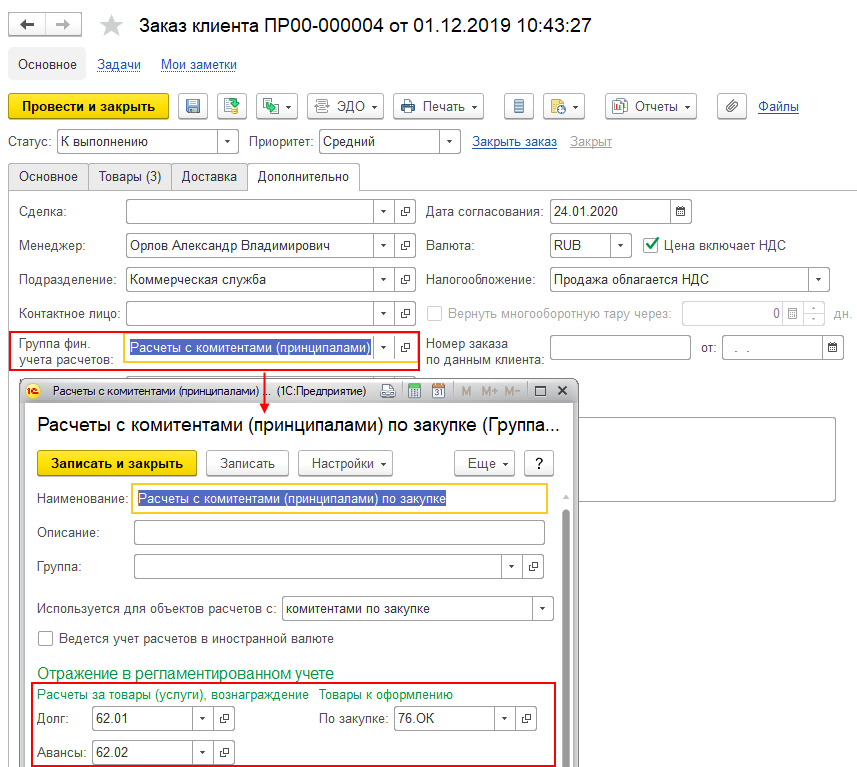The width and height of the screenshot is (857, 767).
Task: Toggle Цена включает НДС checkbox
Action: [650, 245]
